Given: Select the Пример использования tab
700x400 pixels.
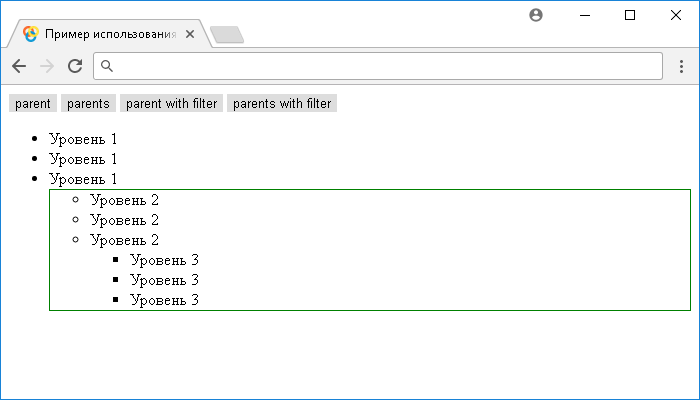Looking at the screenshot, I should [x=107, y=34].
